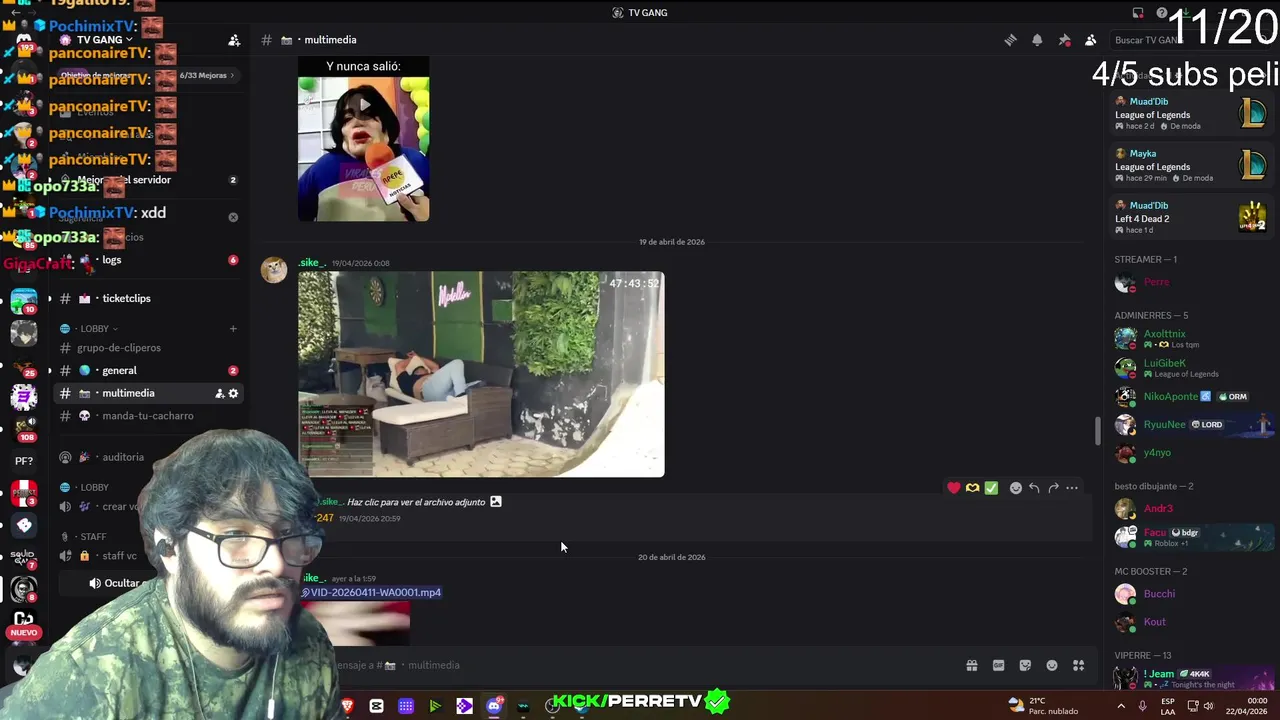Open Muad'Dib Left 4 Dead 2 activity card
The width and height of the screenshot is (1280, 720).
pyautogui.click(x=1190, y=217)
